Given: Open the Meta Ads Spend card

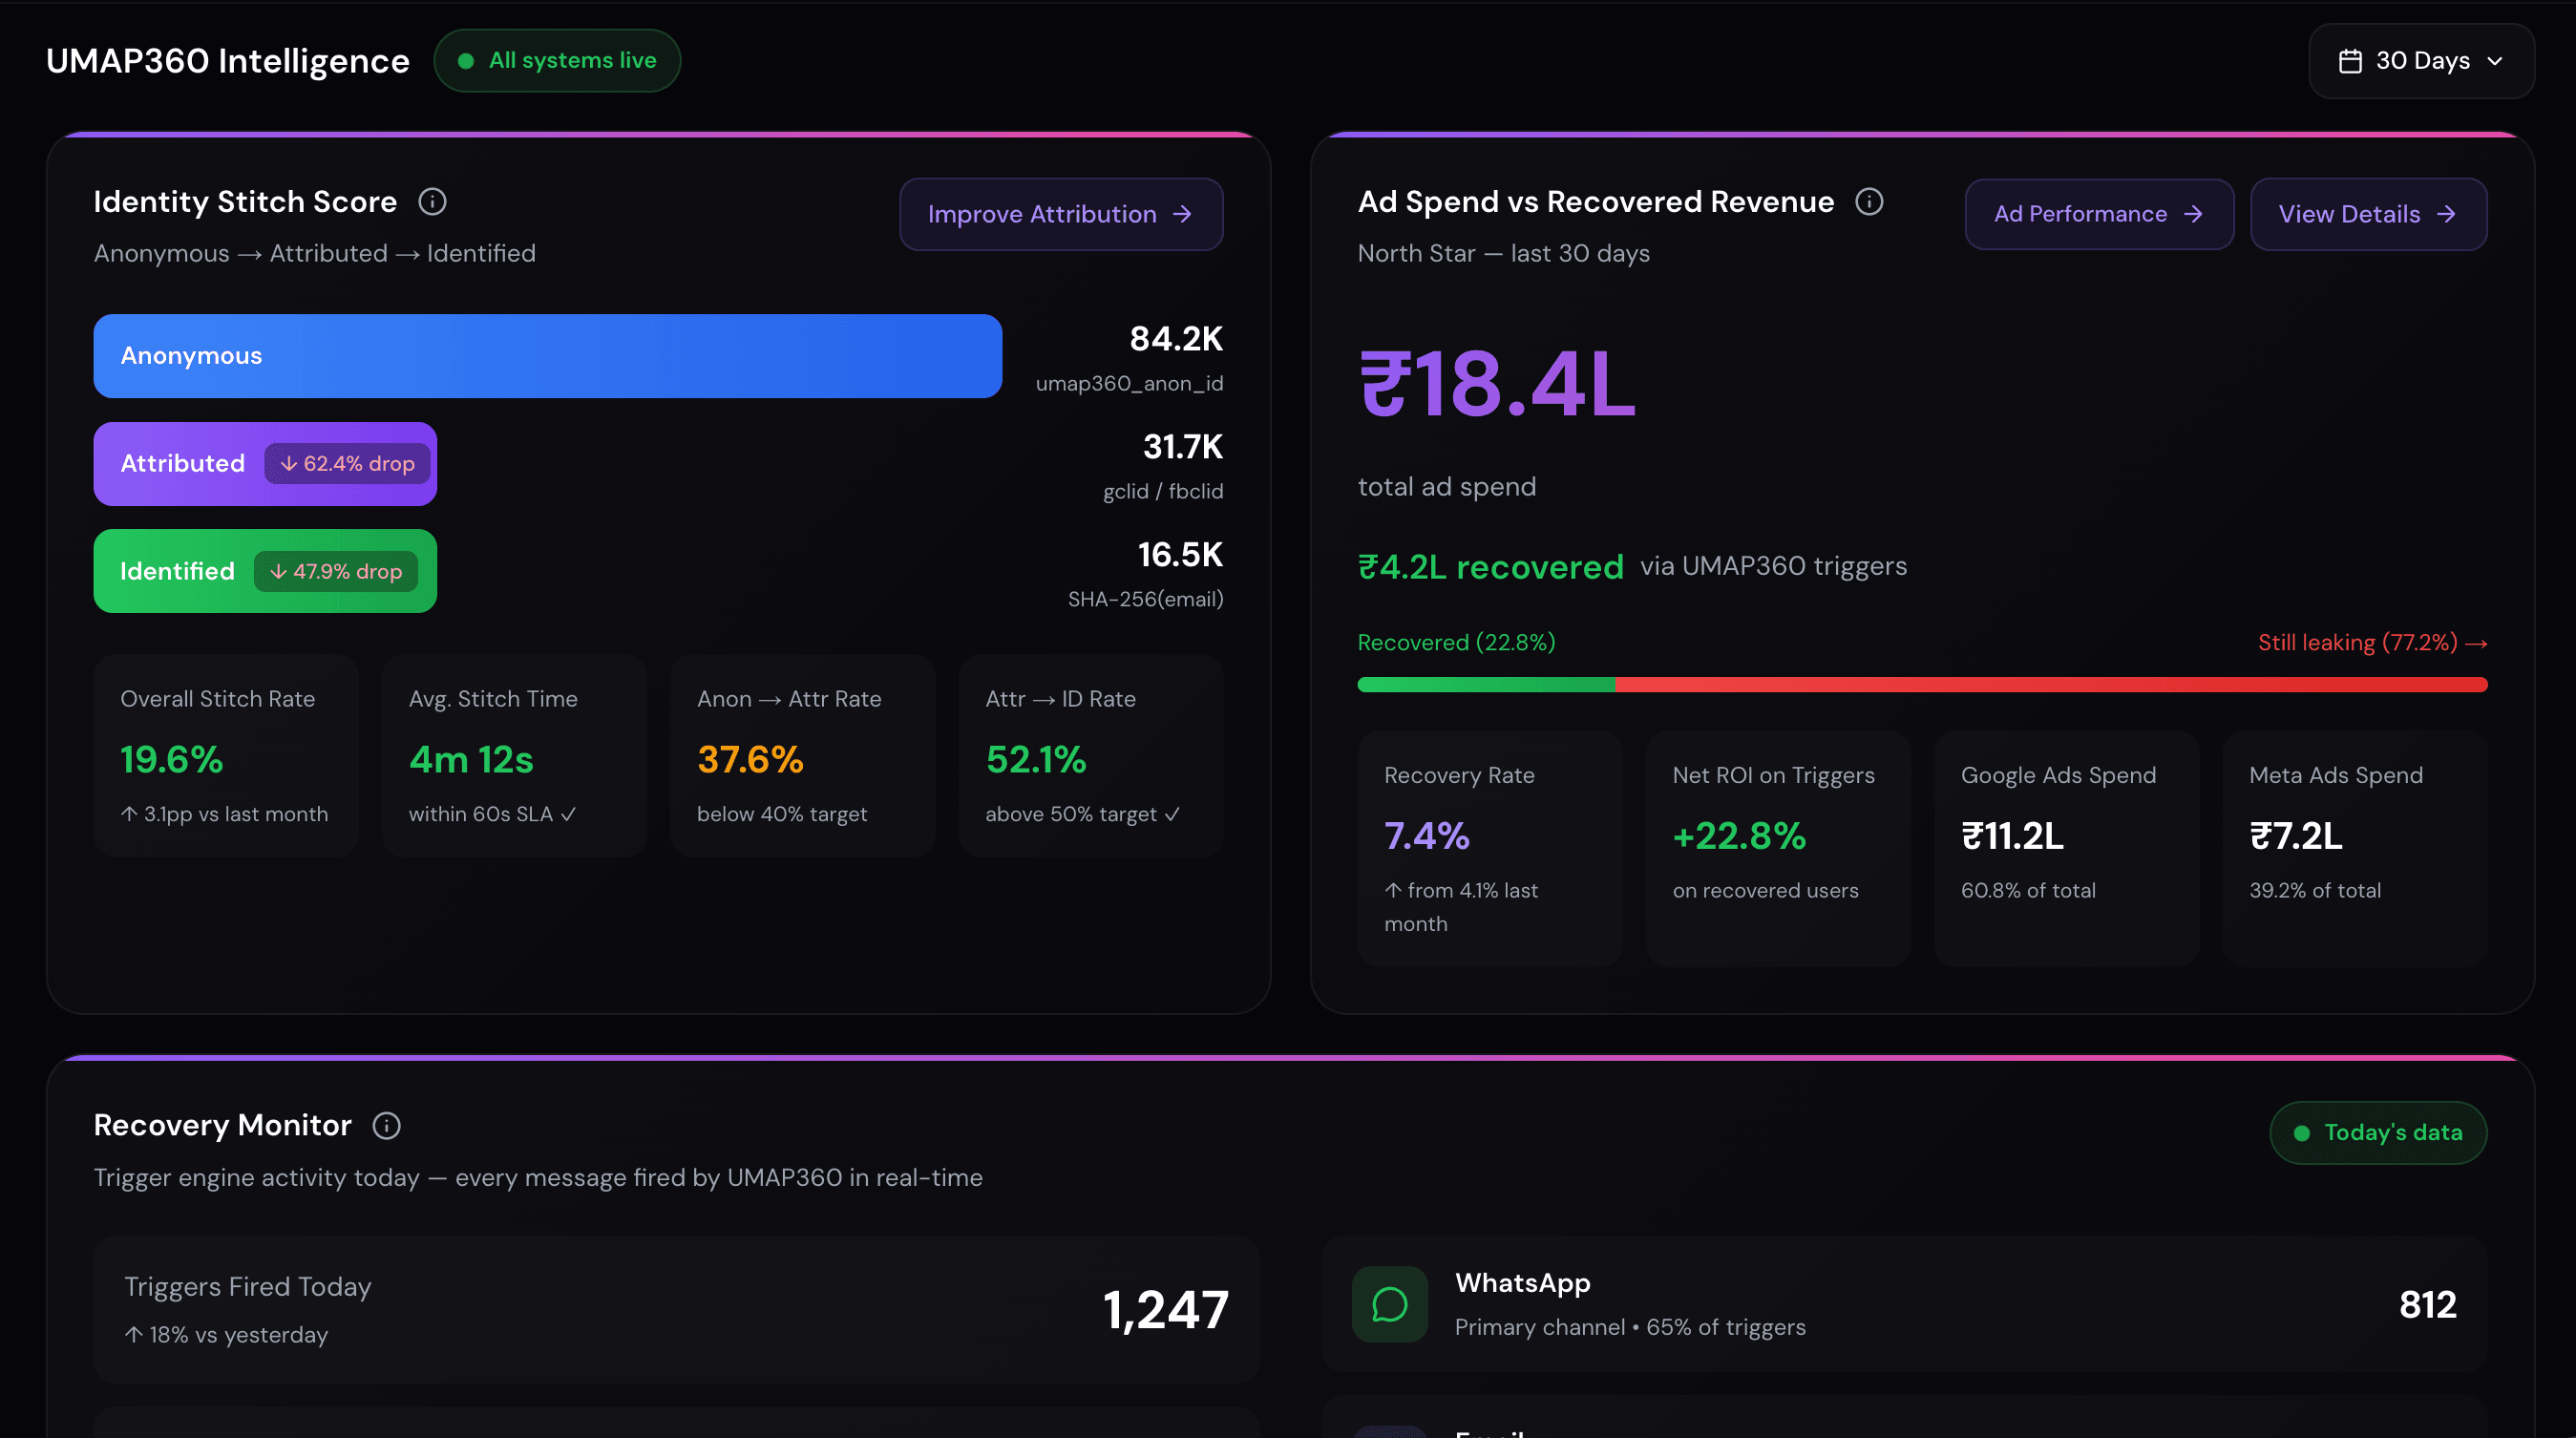Looking at the screenshot, I should (2355, 848).
